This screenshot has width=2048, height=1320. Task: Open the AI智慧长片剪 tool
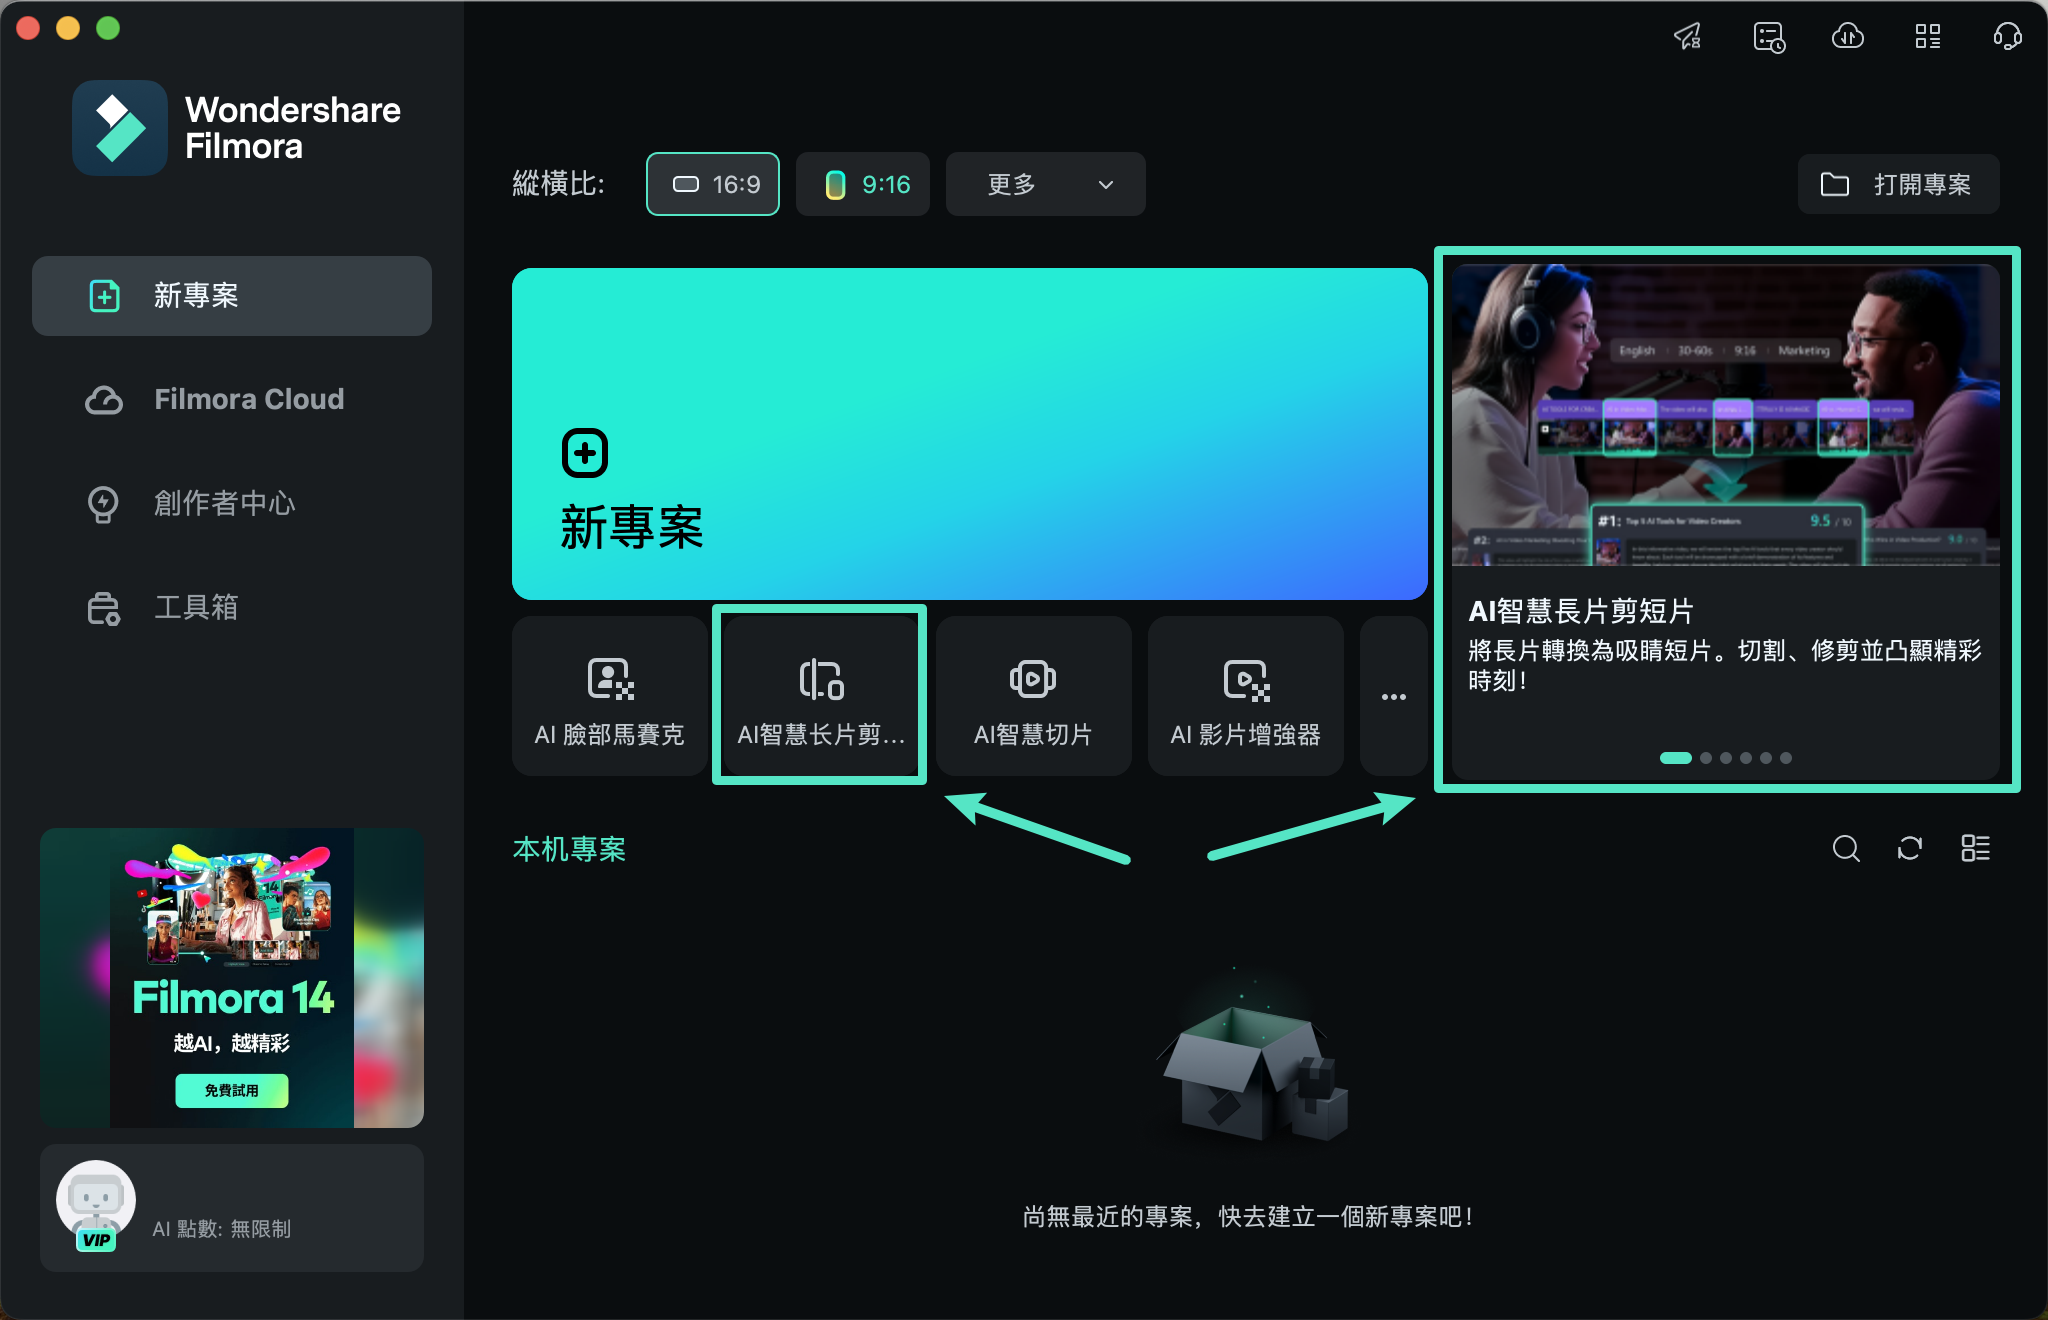click(820, 696)
